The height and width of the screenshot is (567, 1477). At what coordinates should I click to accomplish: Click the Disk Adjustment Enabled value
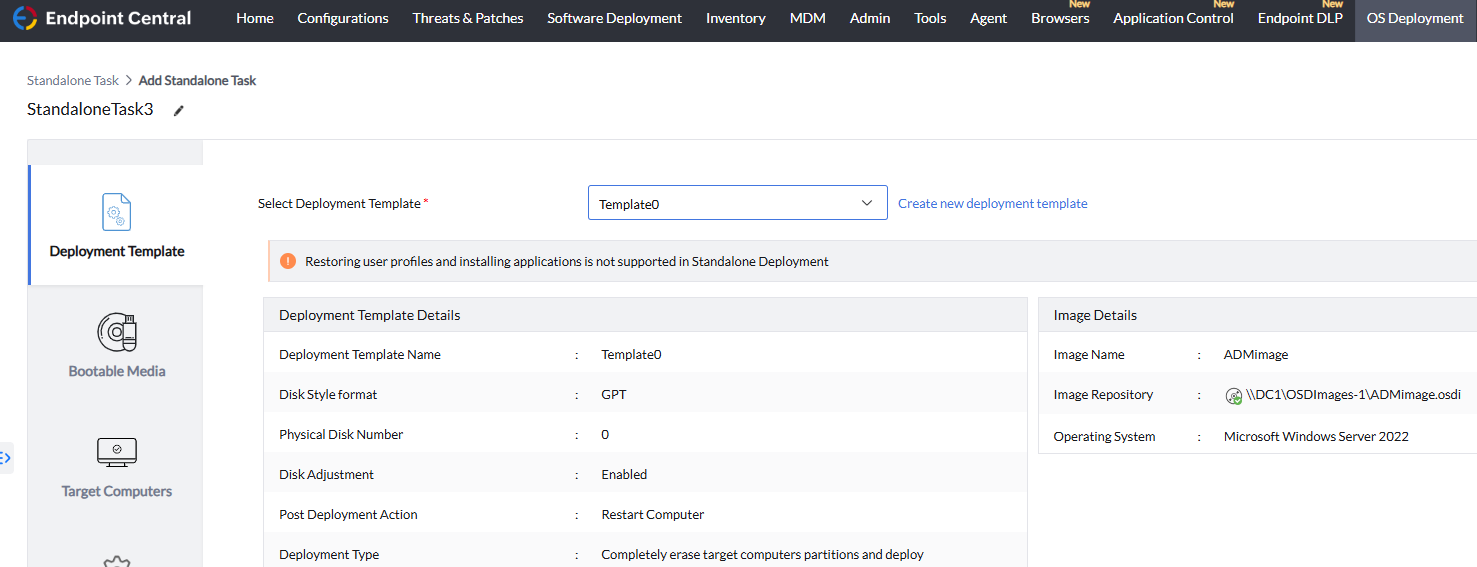click(624, 474)
